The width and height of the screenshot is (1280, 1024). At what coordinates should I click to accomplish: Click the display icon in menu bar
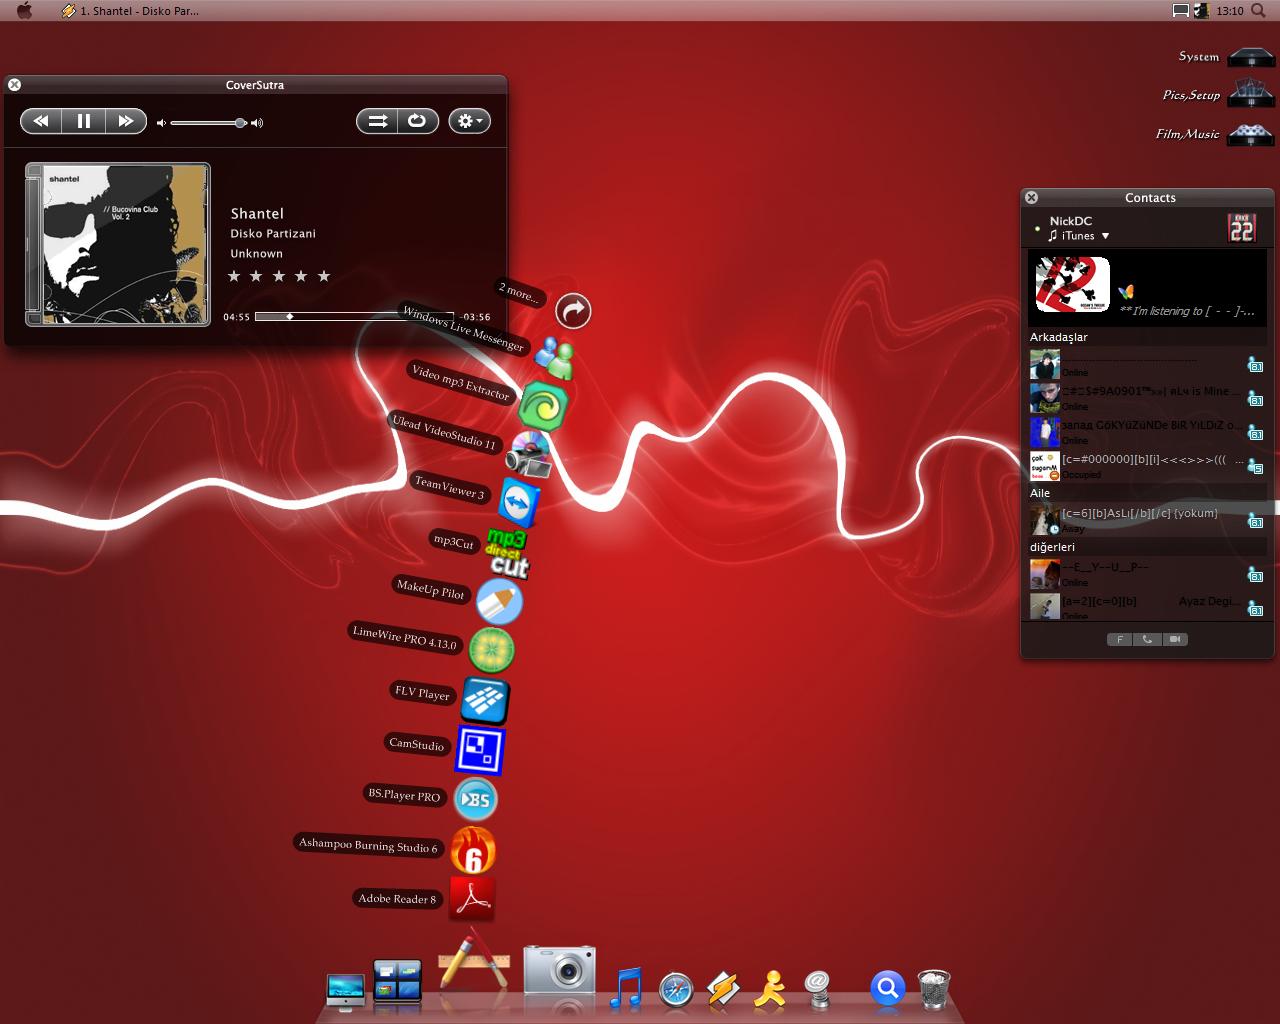point(1180,11)
